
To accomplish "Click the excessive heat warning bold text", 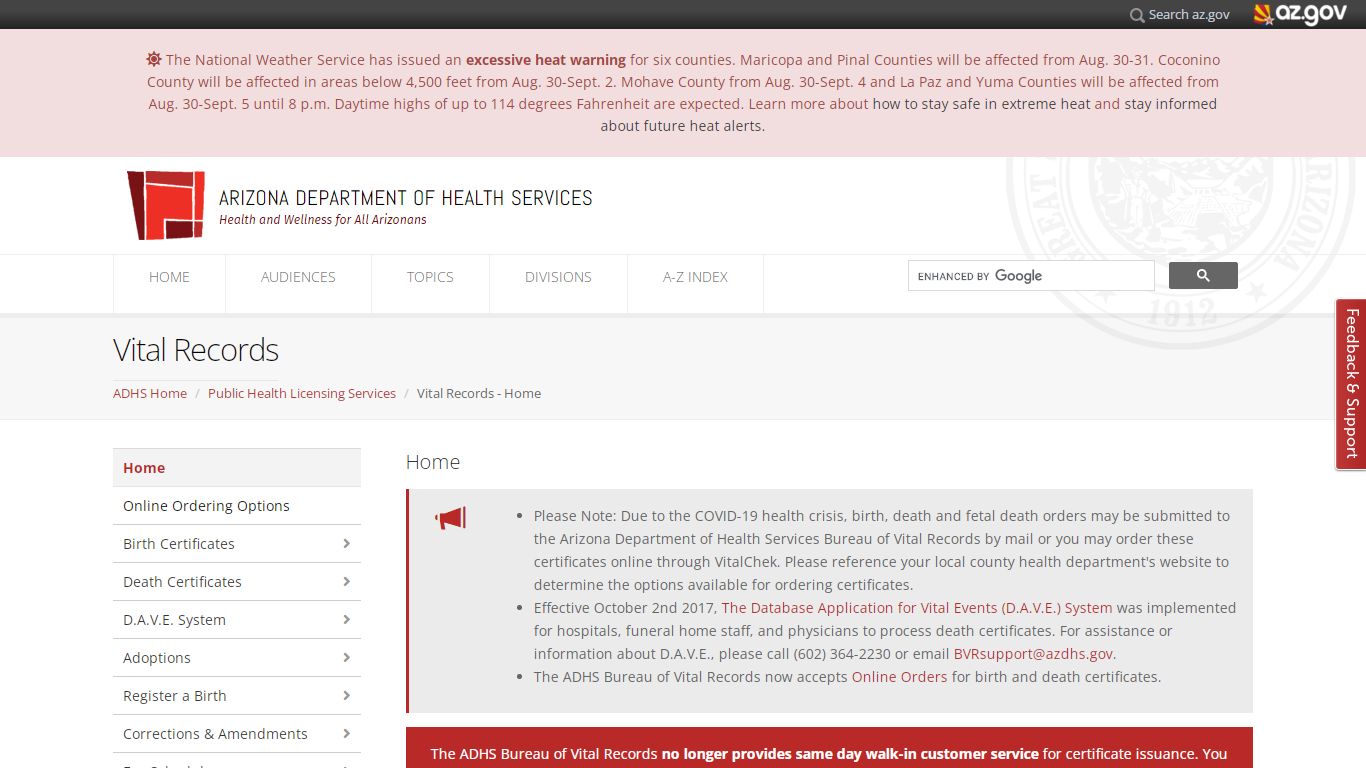I will pyautogui.click(x=546, y=59).
